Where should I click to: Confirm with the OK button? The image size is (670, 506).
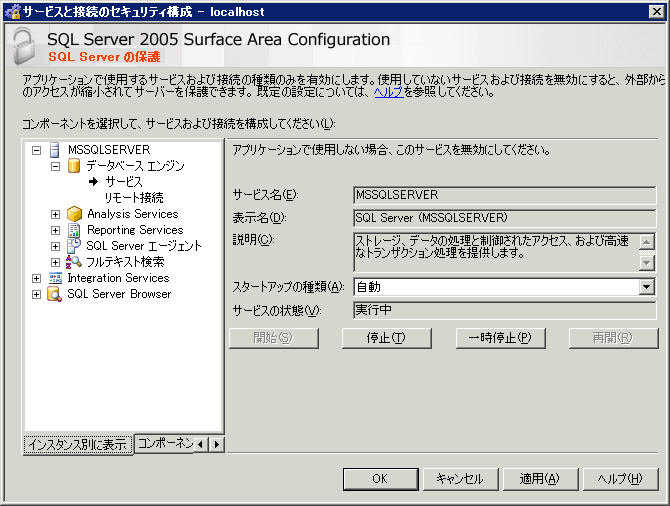tap(380, 479)
